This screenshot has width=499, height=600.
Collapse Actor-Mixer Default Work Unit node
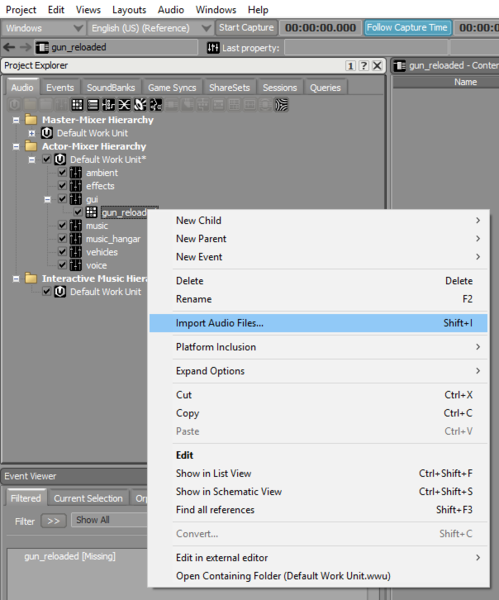coord(32,160)
